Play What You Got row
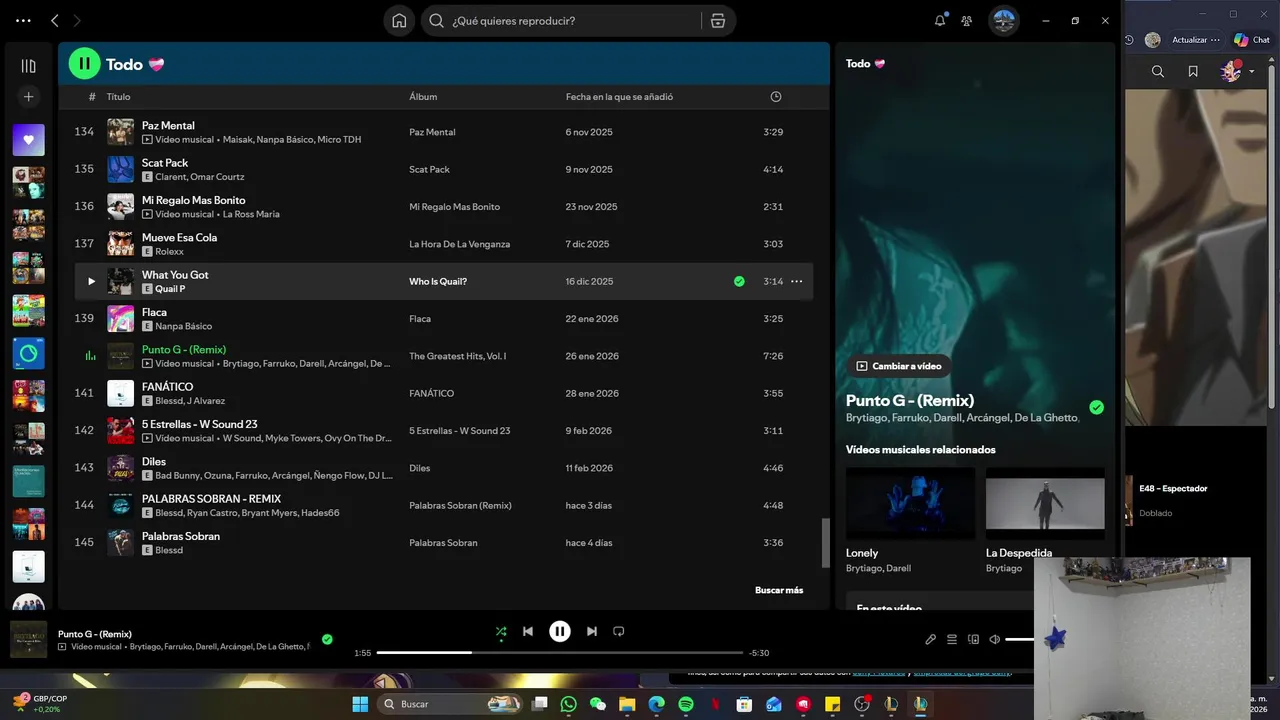 click(x=91, y=281)
